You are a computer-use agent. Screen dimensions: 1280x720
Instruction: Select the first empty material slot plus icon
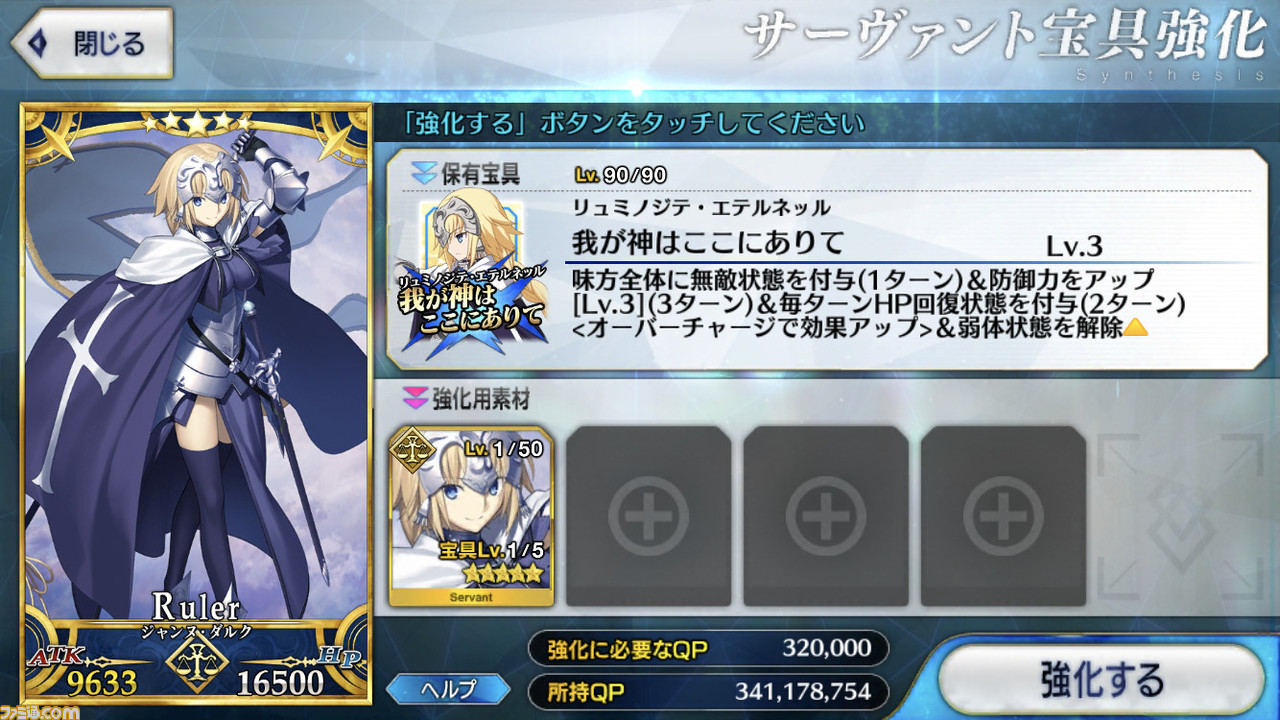648,516
